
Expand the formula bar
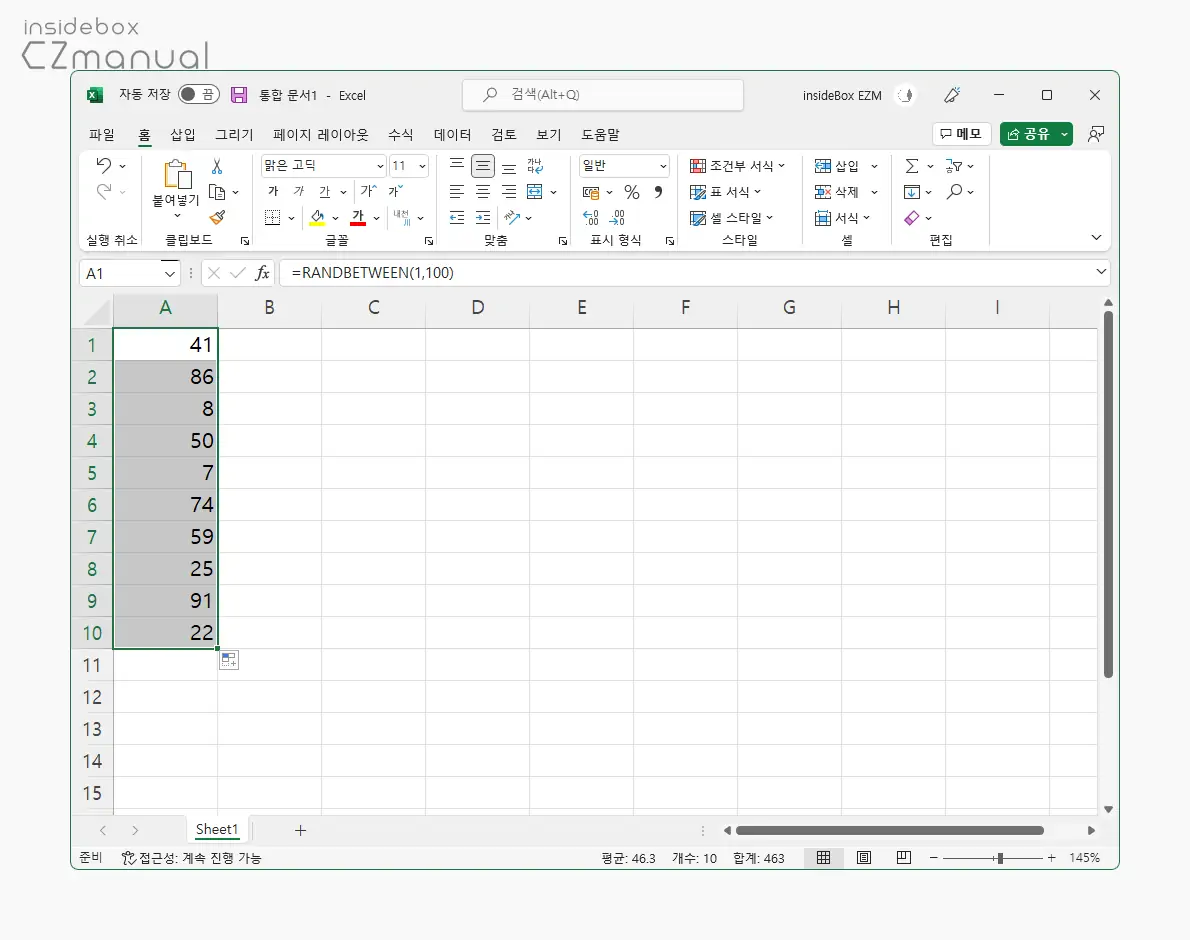tap(1101, 272)
